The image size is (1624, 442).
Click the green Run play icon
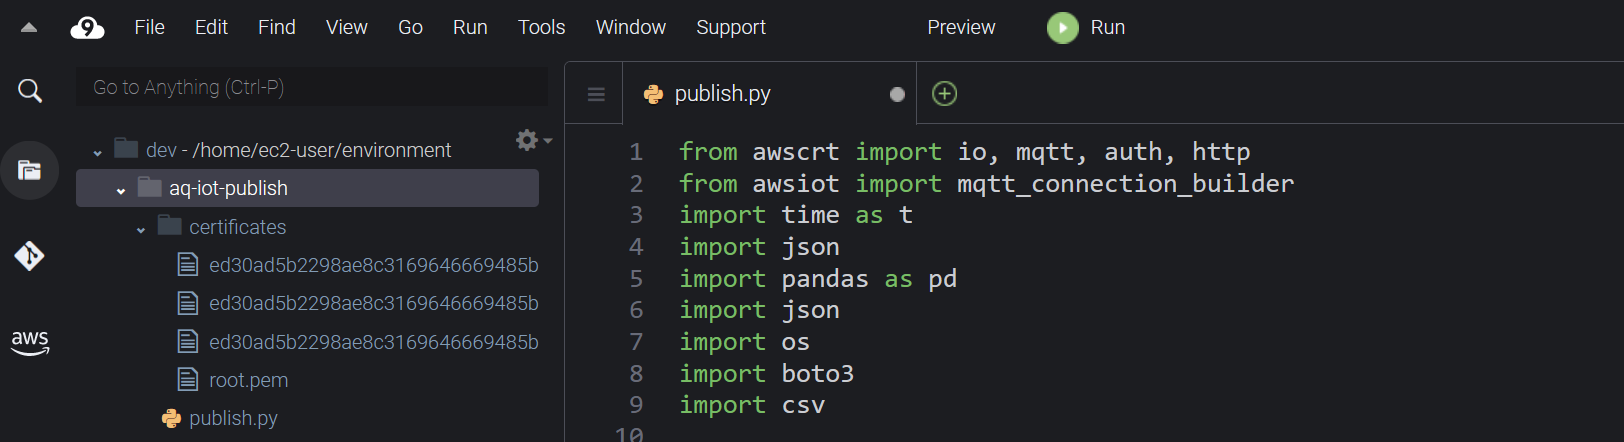pos(1063,28)
